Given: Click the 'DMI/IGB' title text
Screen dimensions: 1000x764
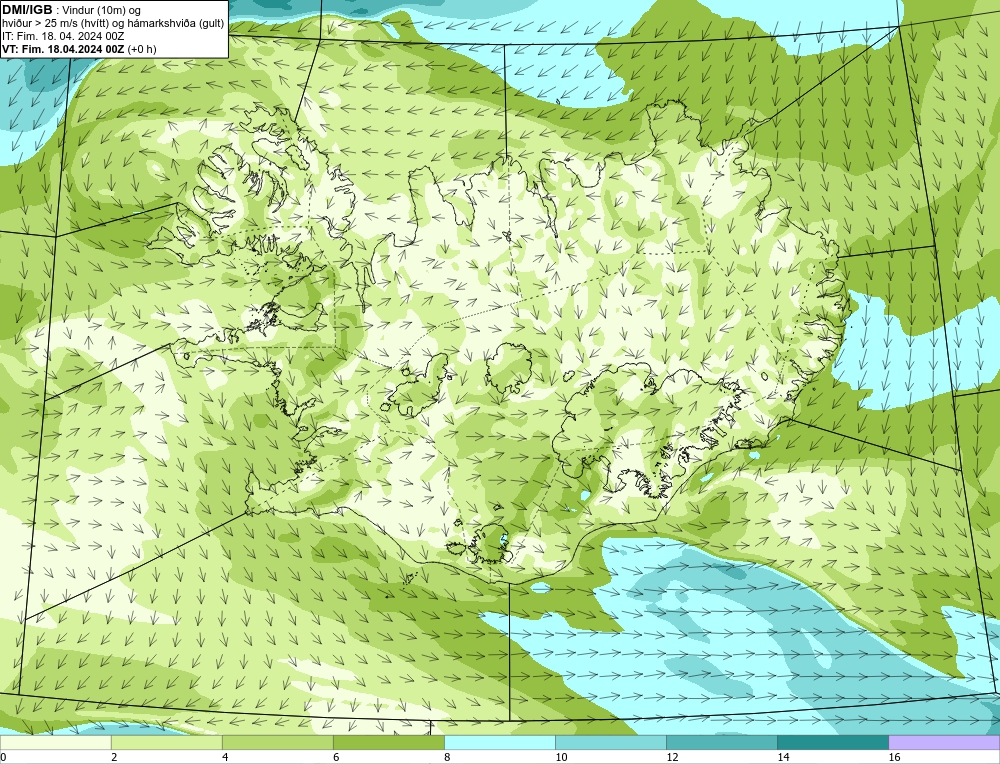Looking at the screenshot, I should [27, 10].
